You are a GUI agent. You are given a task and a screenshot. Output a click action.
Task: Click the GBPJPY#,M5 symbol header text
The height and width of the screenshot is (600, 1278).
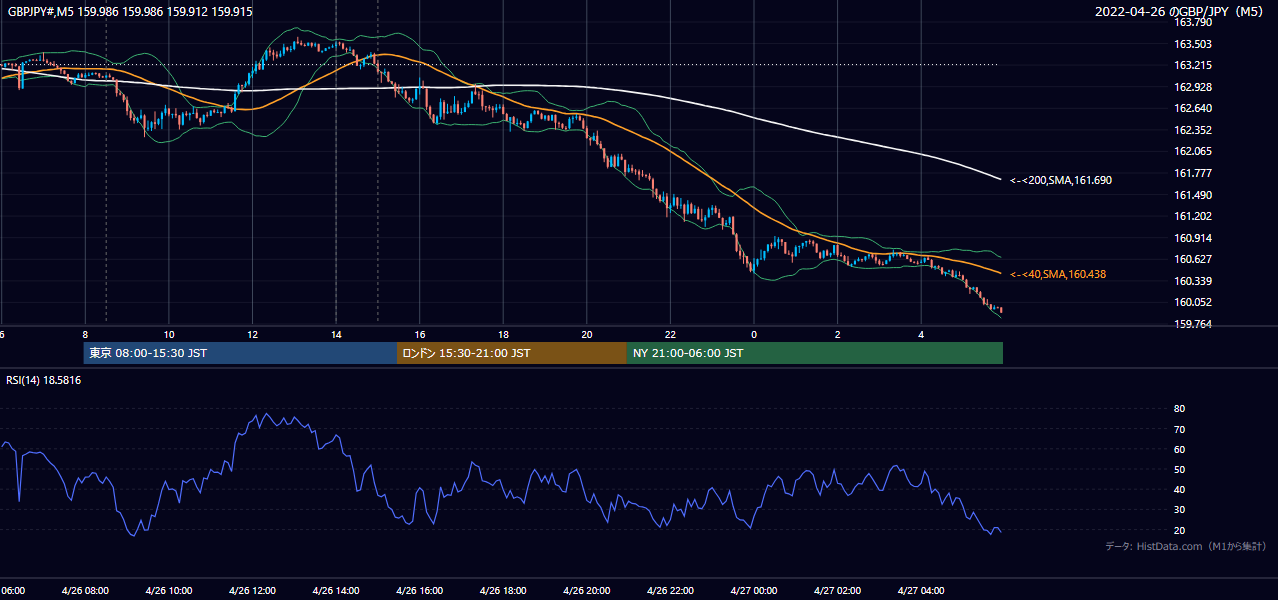(130, 11)
